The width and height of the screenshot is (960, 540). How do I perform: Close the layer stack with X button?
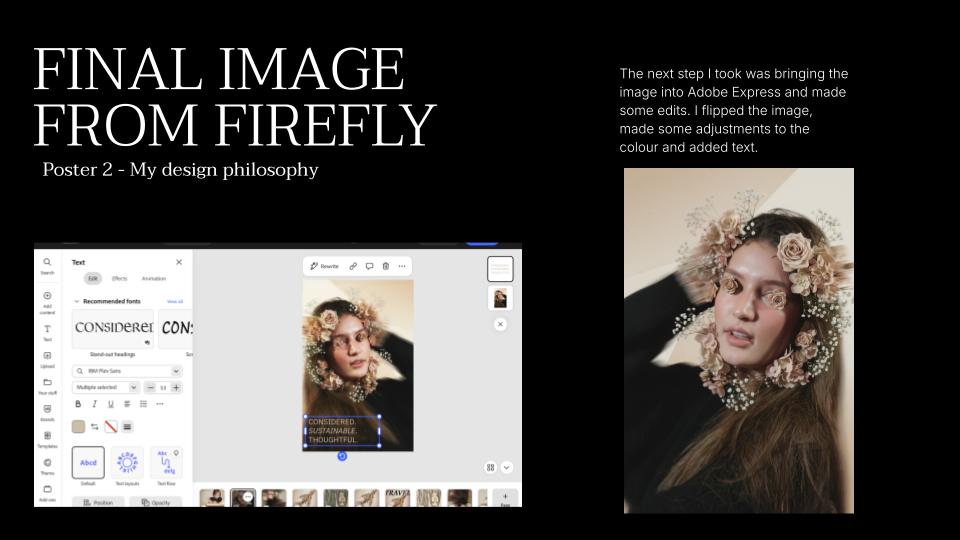coord(500,324)
